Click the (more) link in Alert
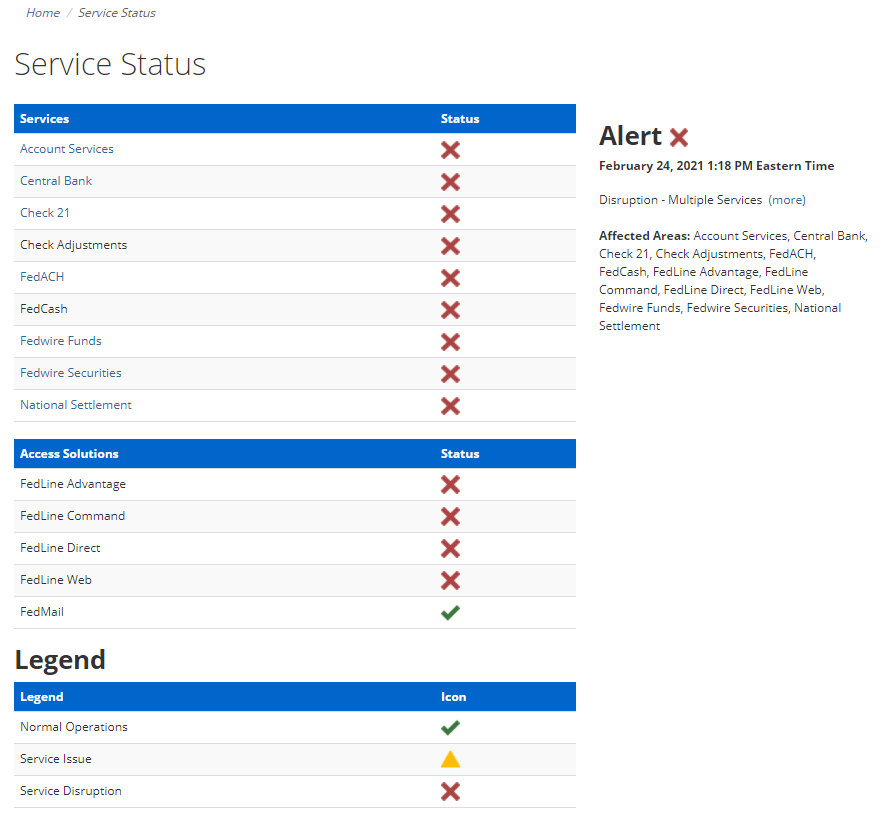 tap(787, 200)
